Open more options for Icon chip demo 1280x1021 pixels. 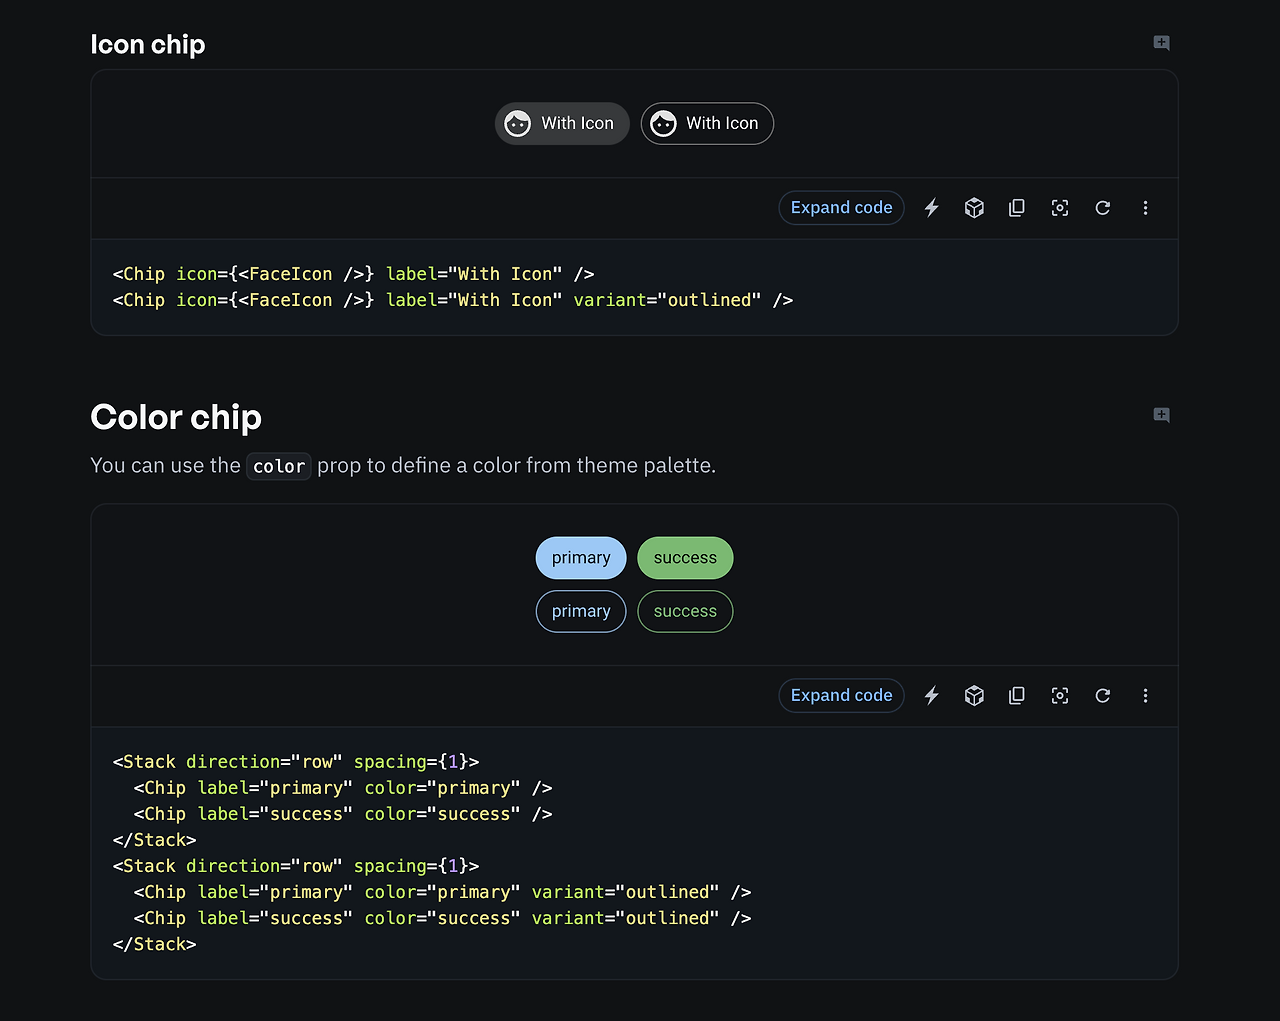(1146, 208)
